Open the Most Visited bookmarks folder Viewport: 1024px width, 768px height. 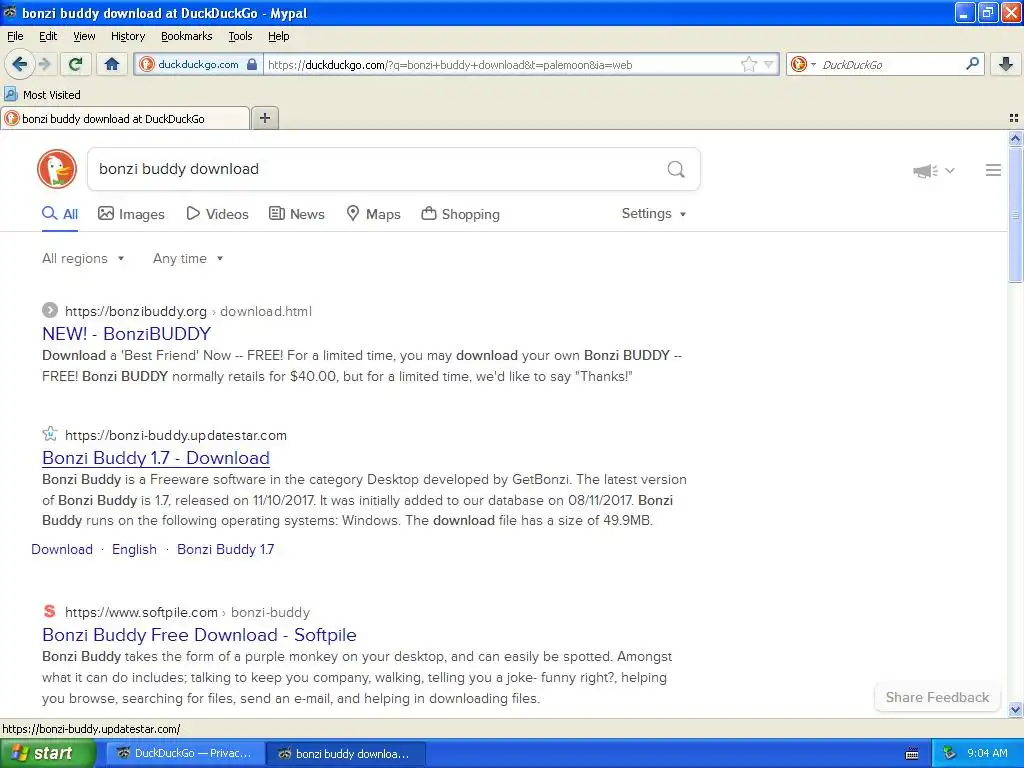pyautogui.click(x=43, y=95)
